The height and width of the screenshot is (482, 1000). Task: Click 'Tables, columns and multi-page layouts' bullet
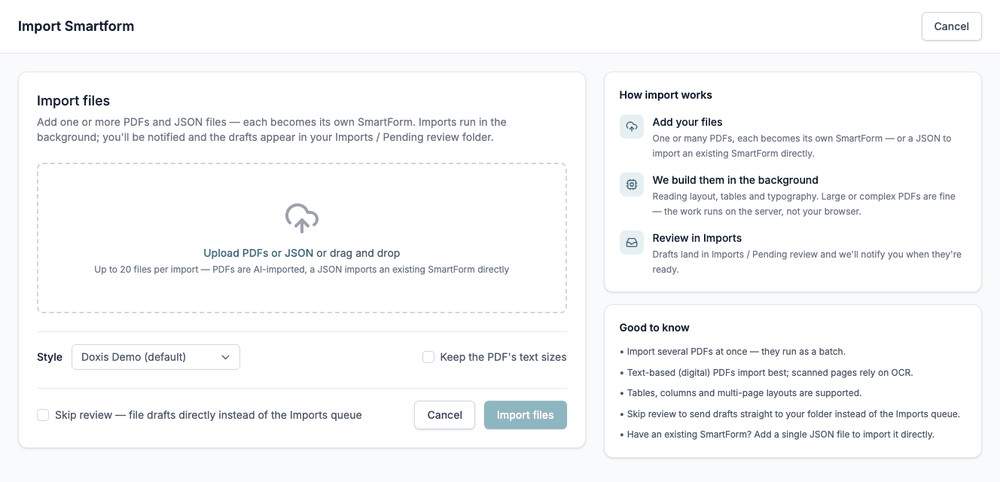740,393
